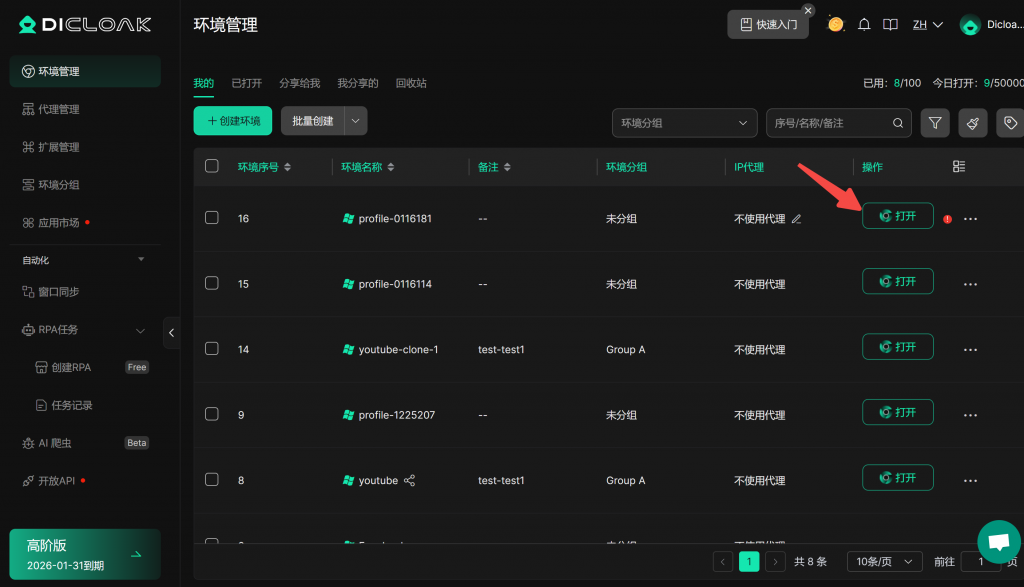Open the 环境分组 dropdown filter
Viewport: 1024px width, 587px height.
[x=684, y=123]
